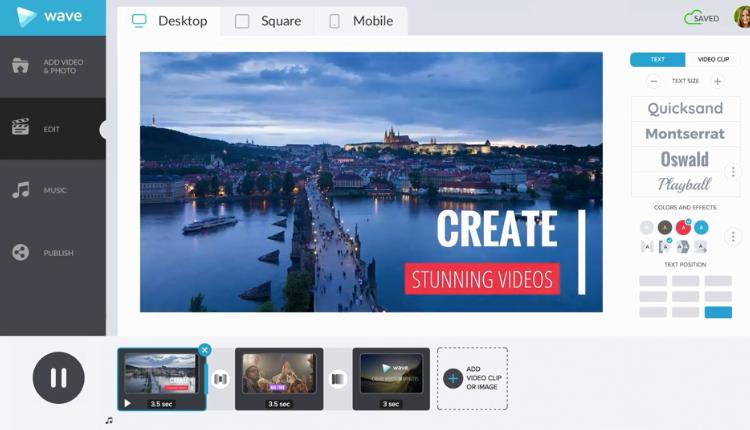The height and width of the screenshot is (430, 750).
Task: Remove the first clip with X button
Action: [204, 350]
